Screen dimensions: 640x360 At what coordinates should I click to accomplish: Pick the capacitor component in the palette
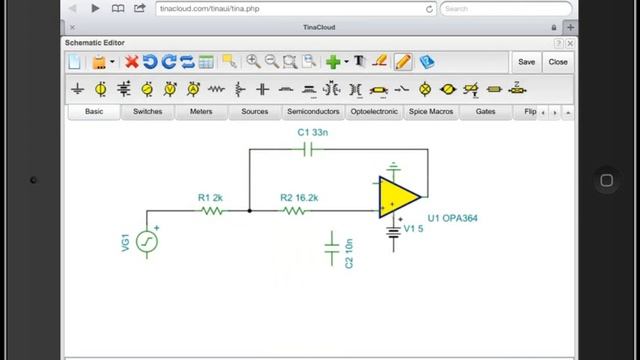pos(262,89)
